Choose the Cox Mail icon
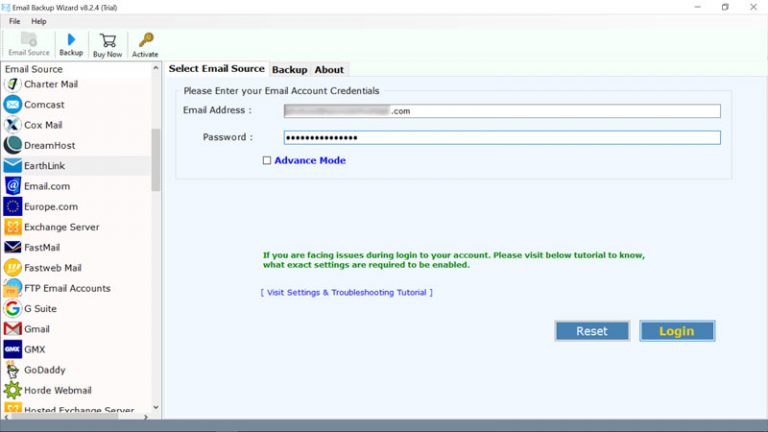The height and width of the screenshot is (432, 768). click(12, 125)
